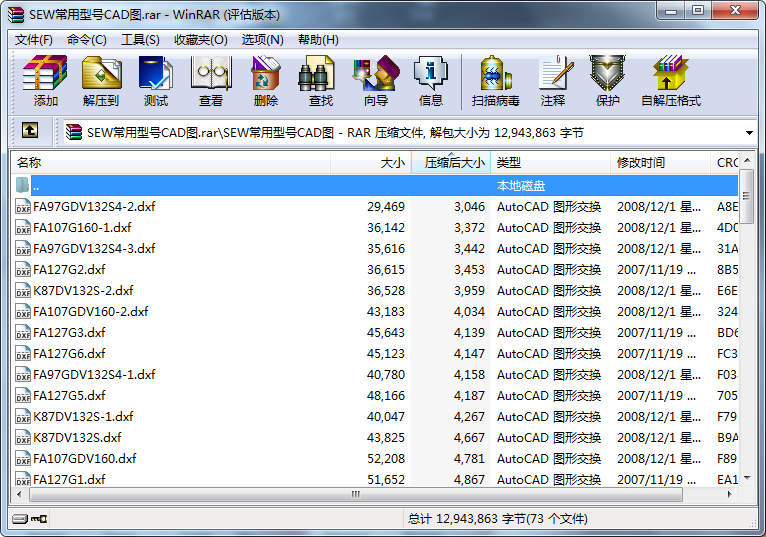Run the 测试 (Test) archive tool
The image size is (766, 537).
tap(156, 81)
